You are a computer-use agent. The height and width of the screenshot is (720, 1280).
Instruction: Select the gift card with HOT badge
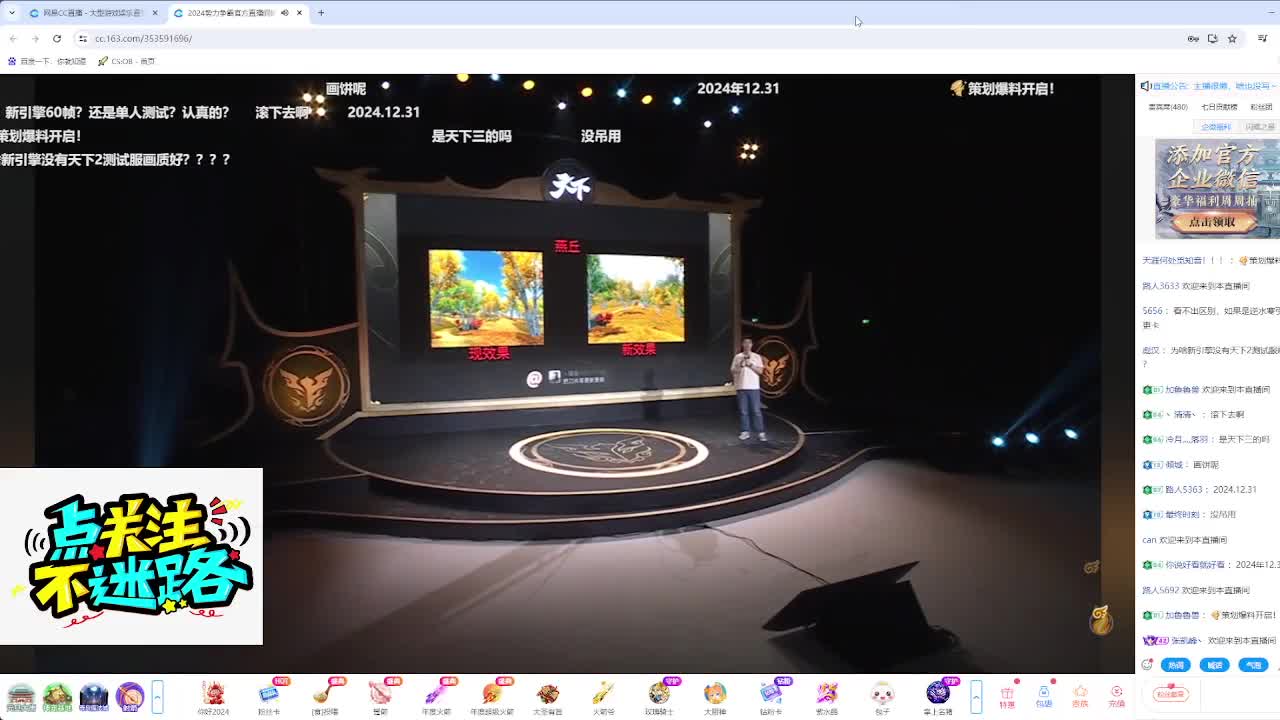[269, 693]
